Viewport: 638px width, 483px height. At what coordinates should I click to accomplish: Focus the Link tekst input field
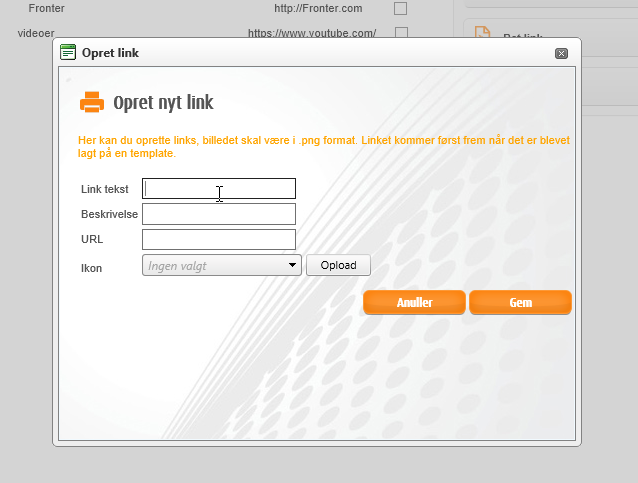219,188
